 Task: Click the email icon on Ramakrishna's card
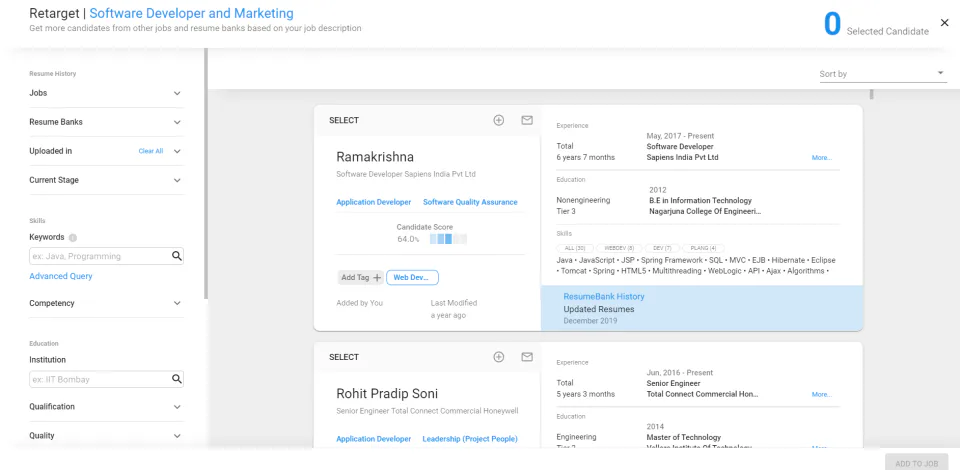coord(527,120)
